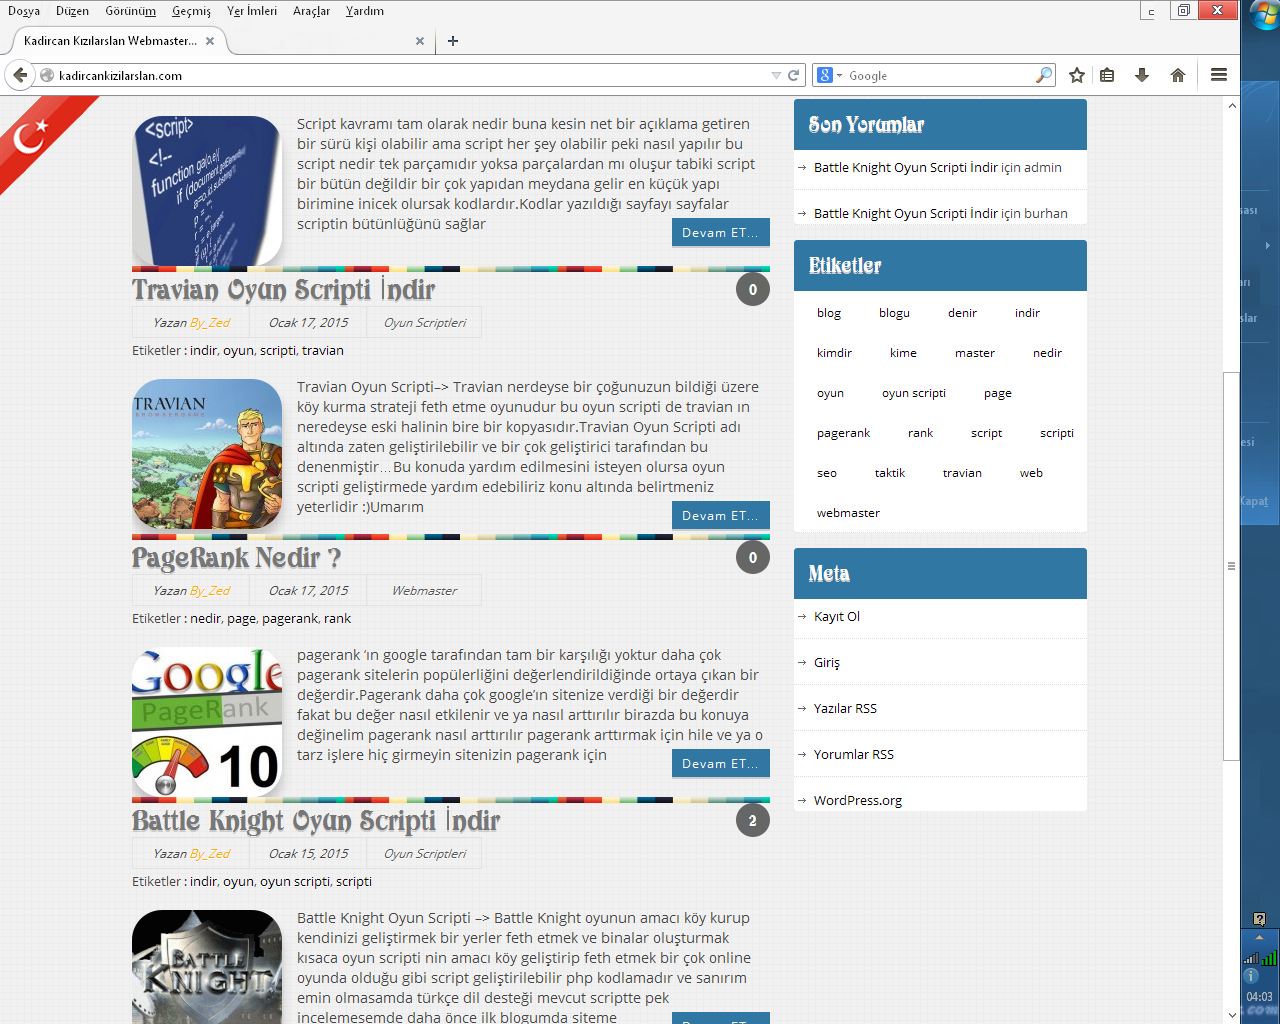Click the search magnifier icon
1280x1024 pixels.
[1043, 75]
